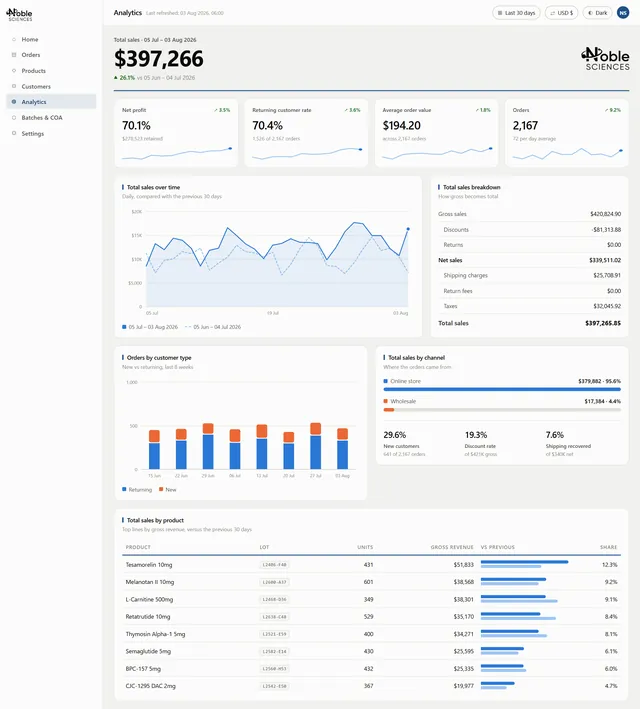Open the Last 30 days range selector
Viewport: 640px width, 709px height.
516,13
